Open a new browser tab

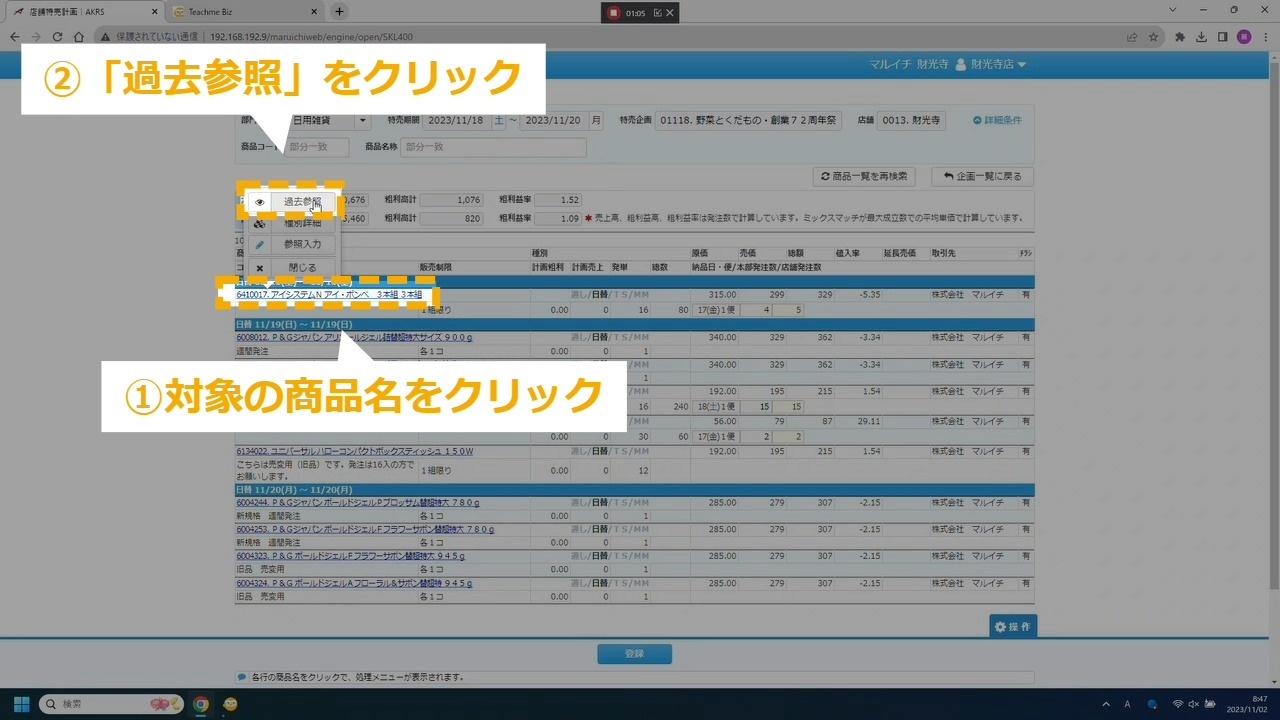tap(339, 12)
